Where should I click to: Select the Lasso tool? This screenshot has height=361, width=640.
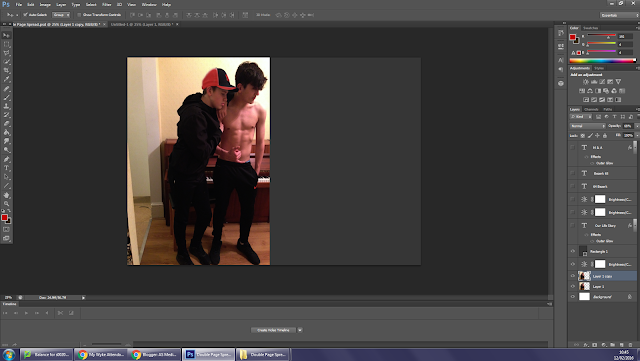click(7, 53)
